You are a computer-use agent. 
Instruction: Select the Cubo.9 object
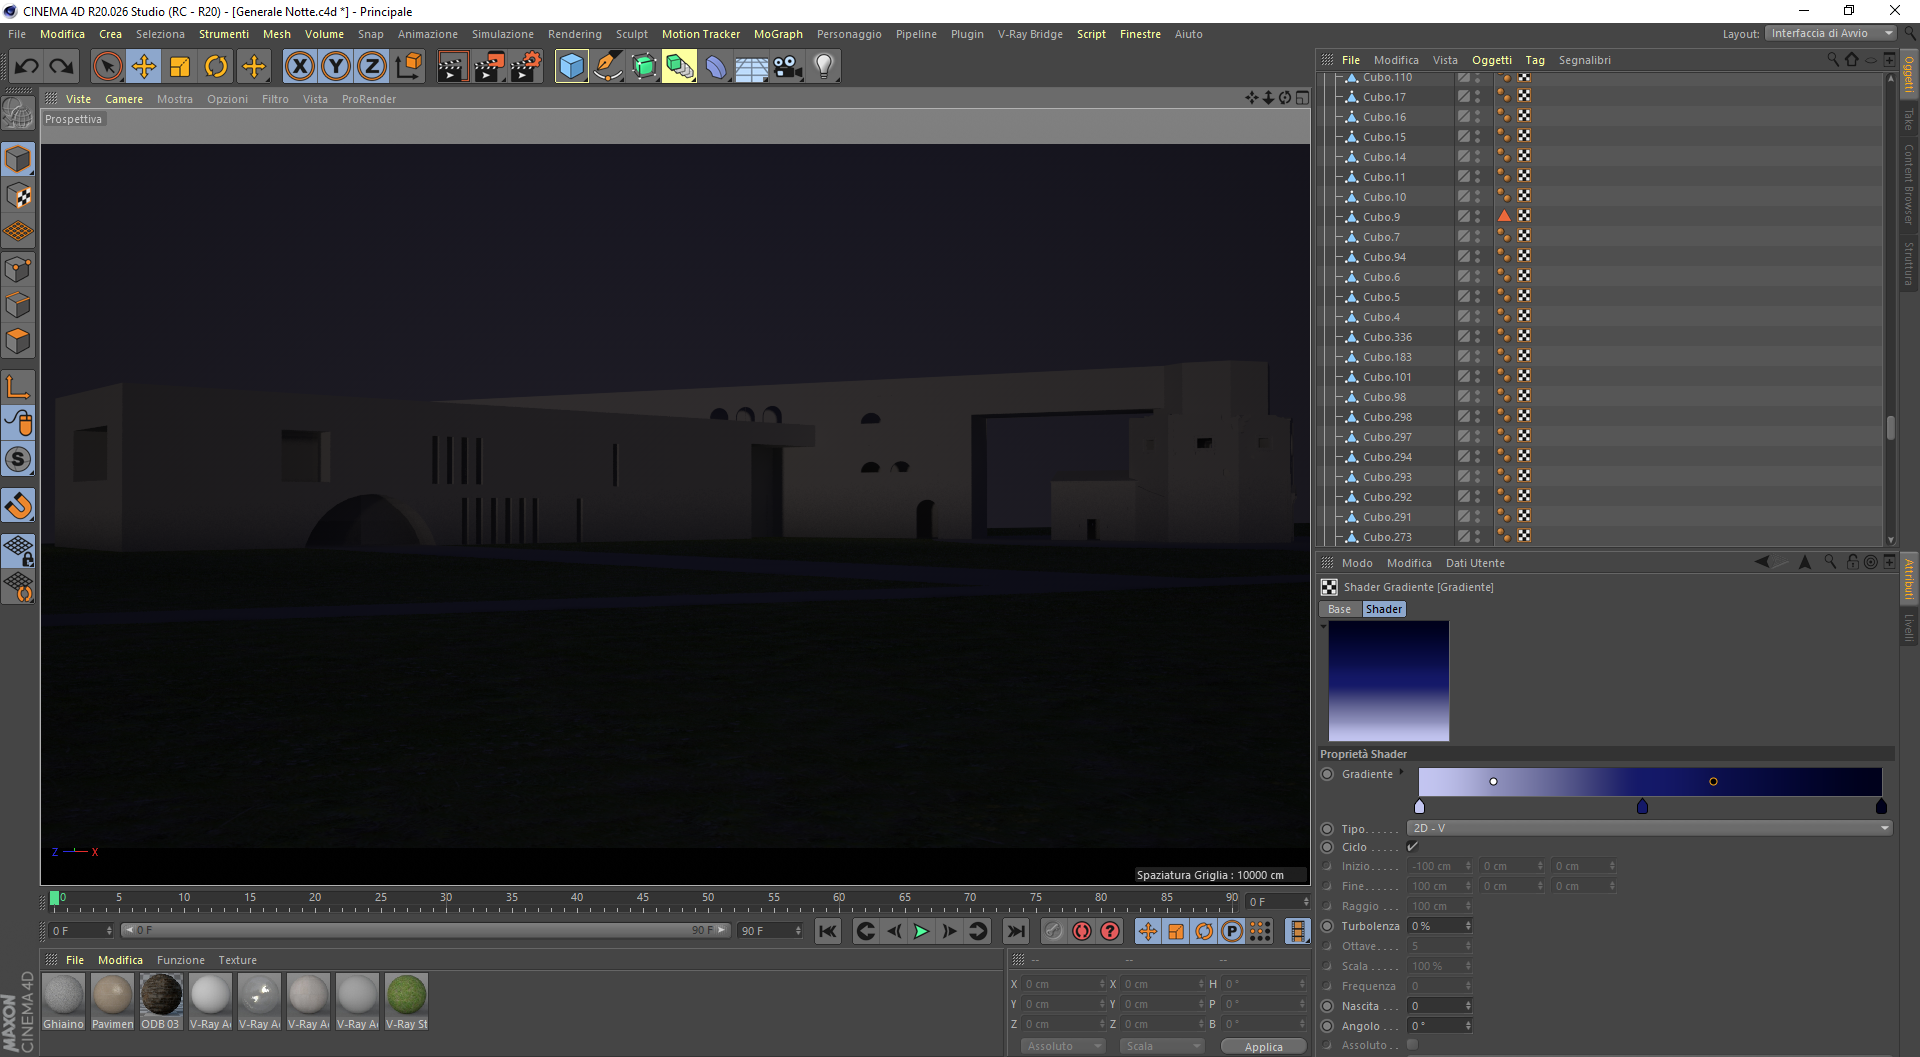pyautogui.click(x=1381, y=217)
